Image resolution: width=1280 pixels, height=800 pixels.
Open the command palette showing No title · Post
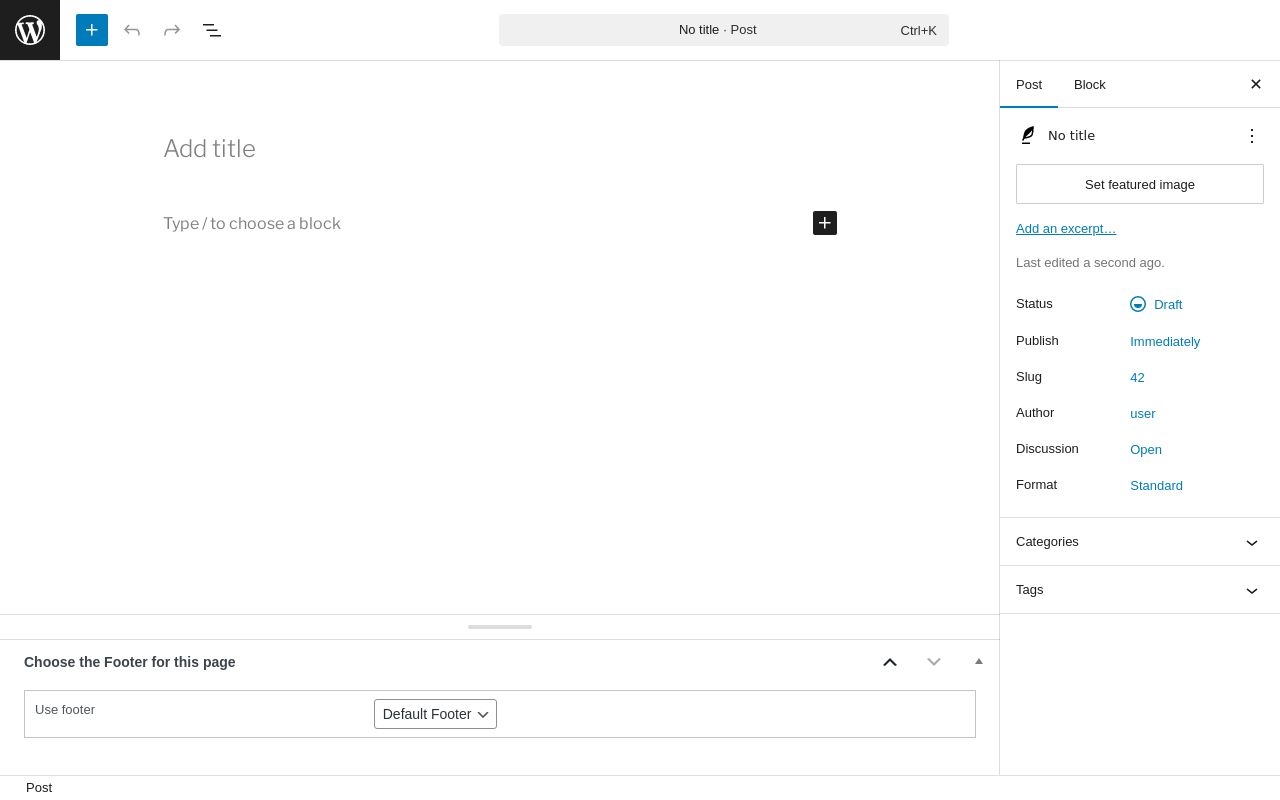tap(724, 30)
